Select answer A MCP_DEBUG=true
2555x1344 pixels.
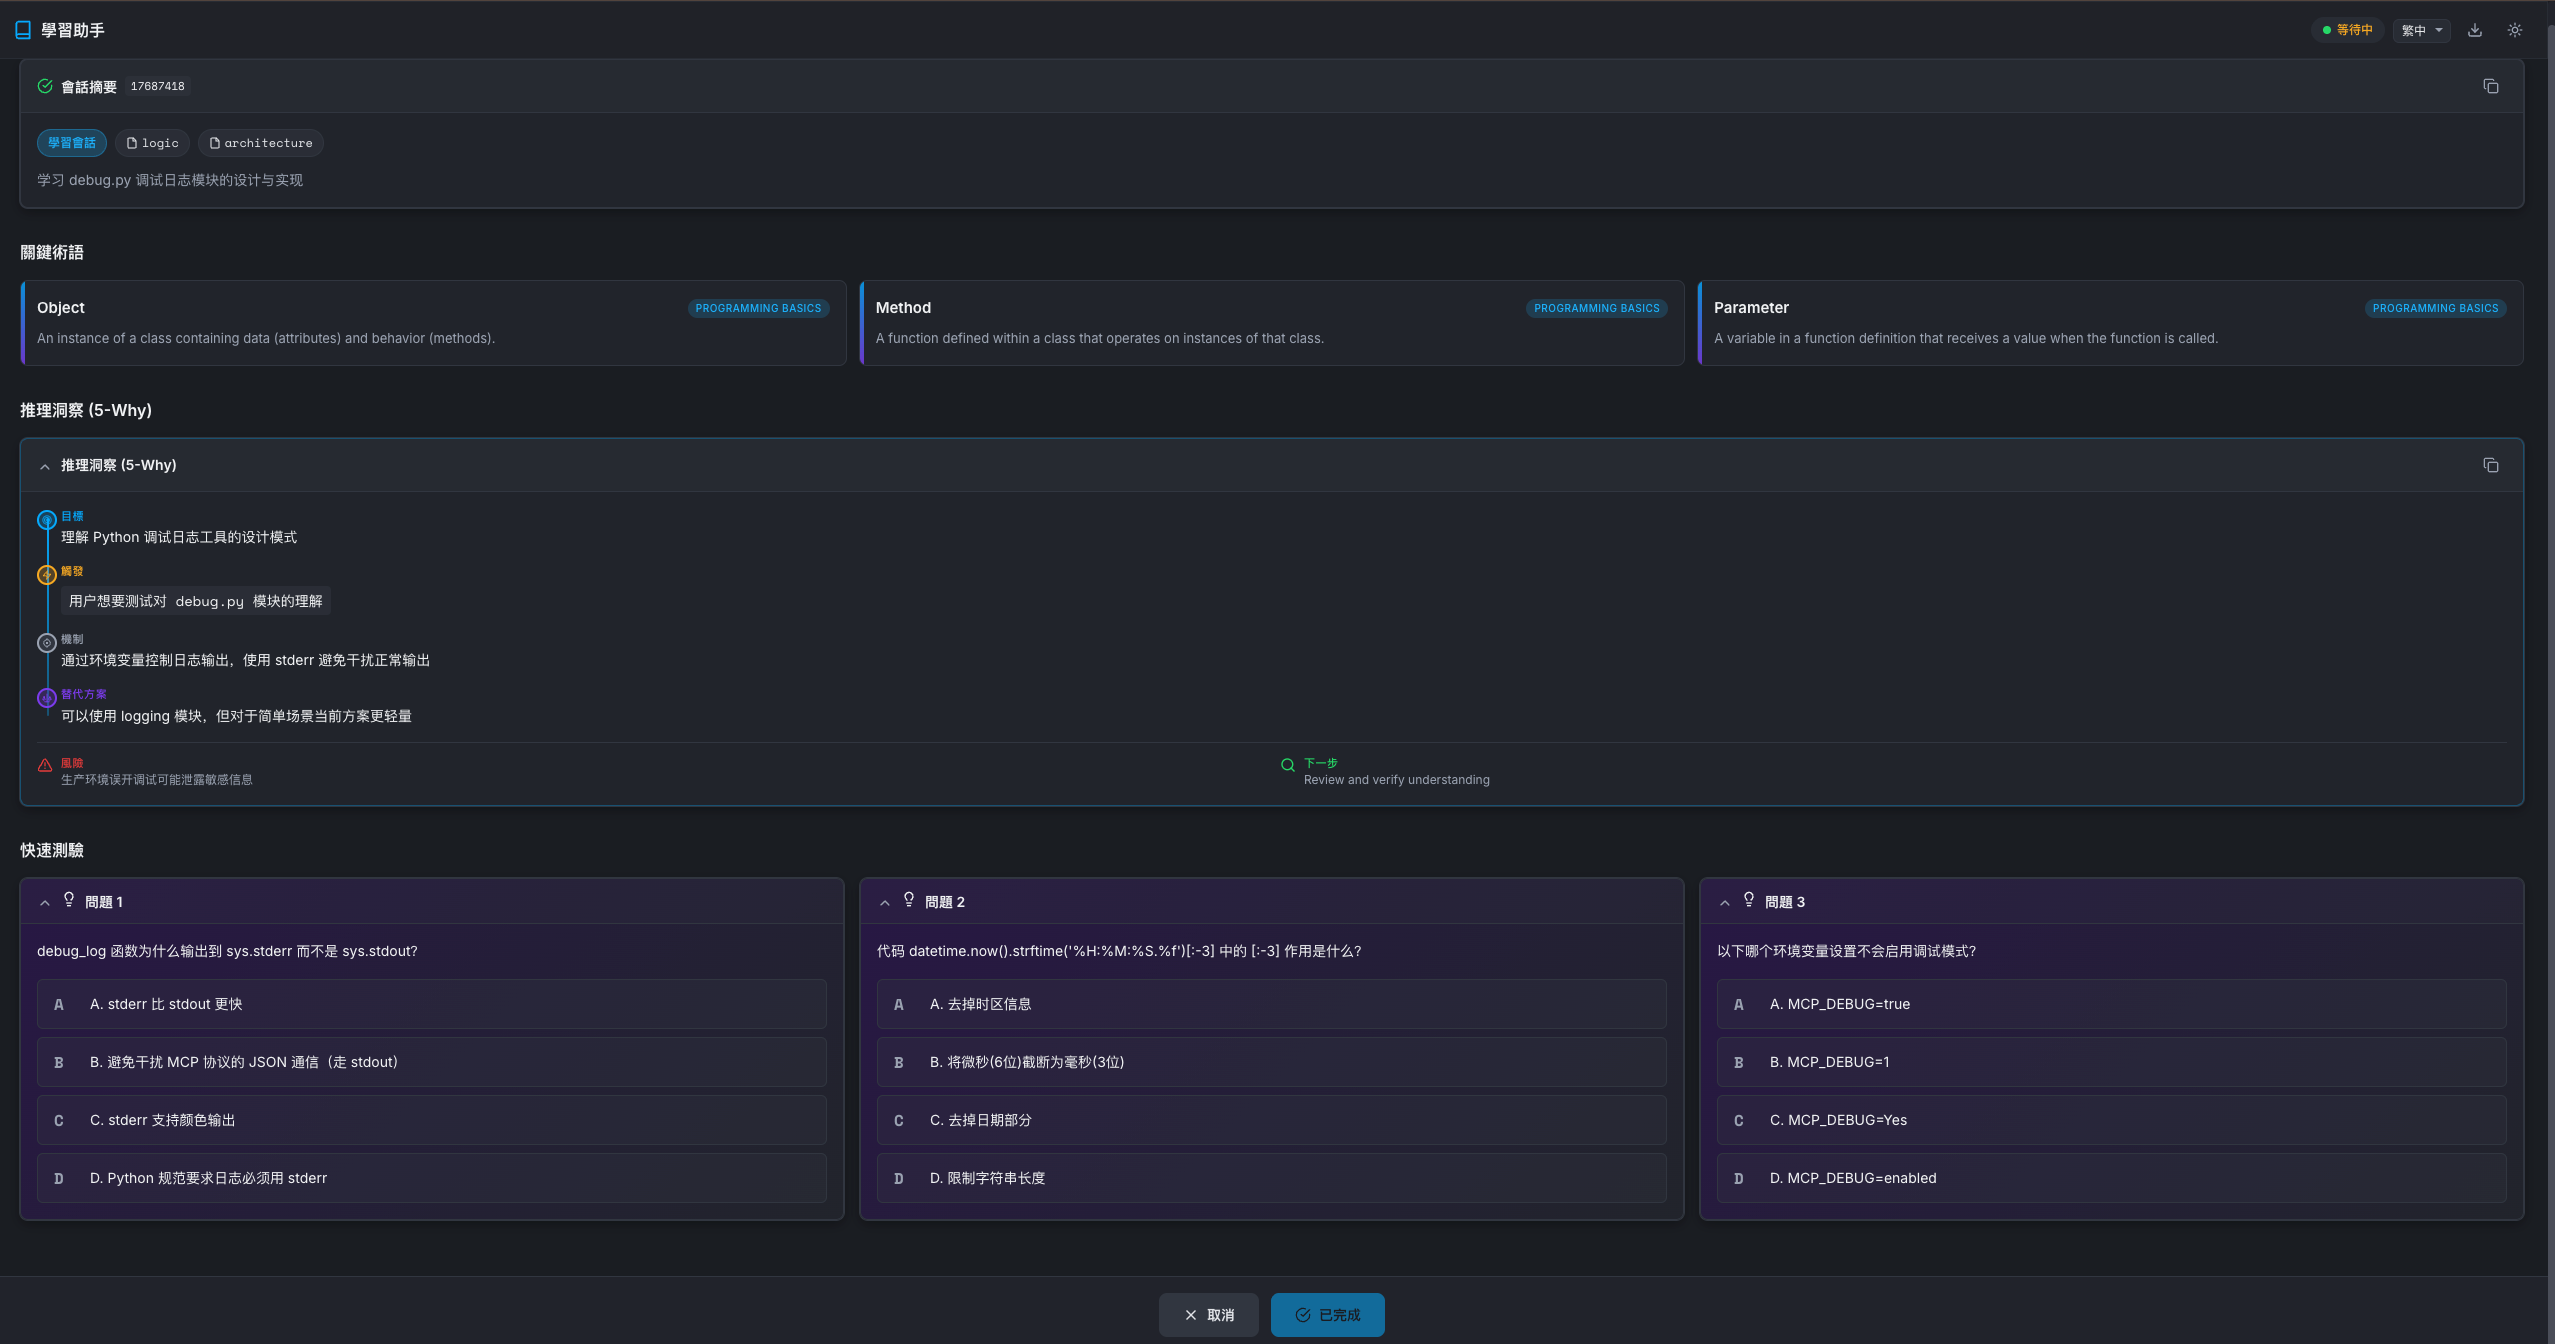2112,1004
